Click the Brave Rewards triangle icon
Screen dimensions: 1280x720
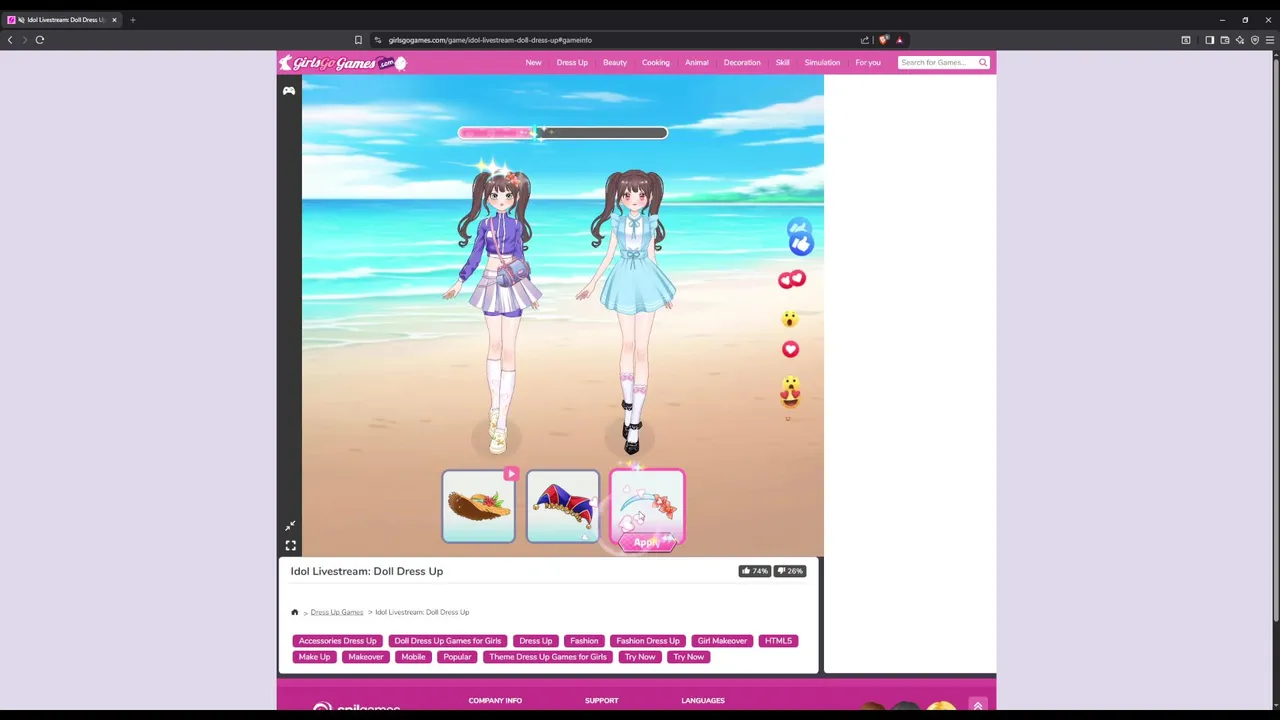(899, 40)
